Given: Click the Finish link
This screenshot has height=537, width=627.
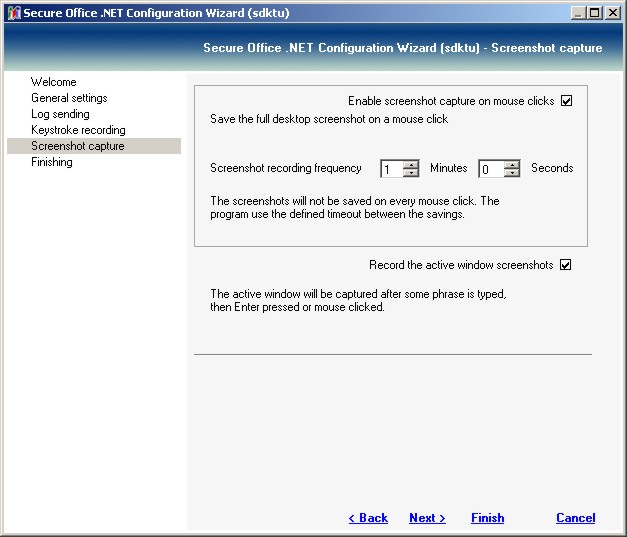Looking at the screenshot, I should pos(488,518).
